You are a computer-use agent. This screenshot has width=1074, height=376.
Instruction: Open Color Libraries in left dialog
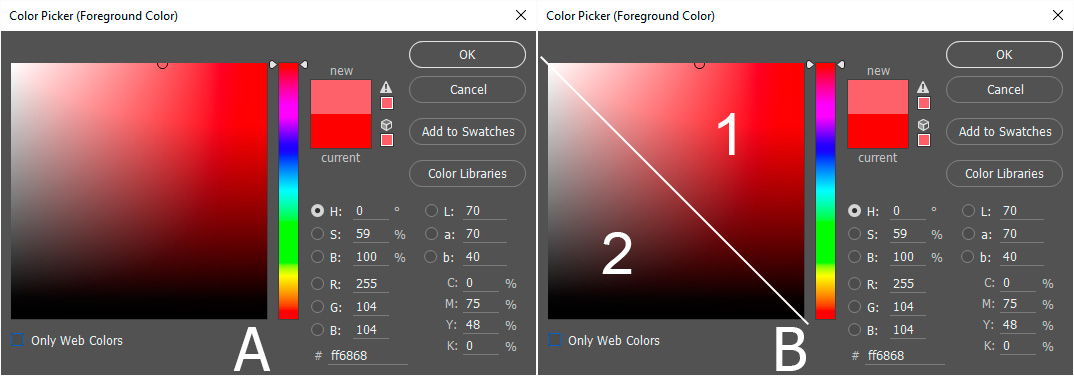pos(467,173)
